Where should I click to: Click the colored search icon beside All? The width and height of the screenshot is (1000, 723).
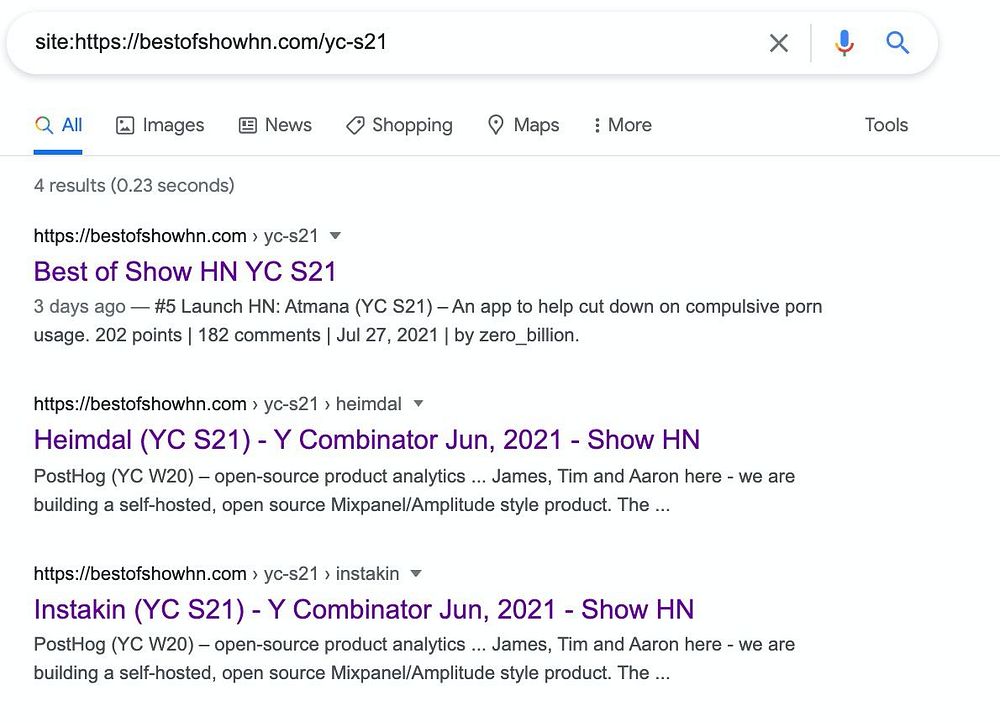click(x=43, y=125)
